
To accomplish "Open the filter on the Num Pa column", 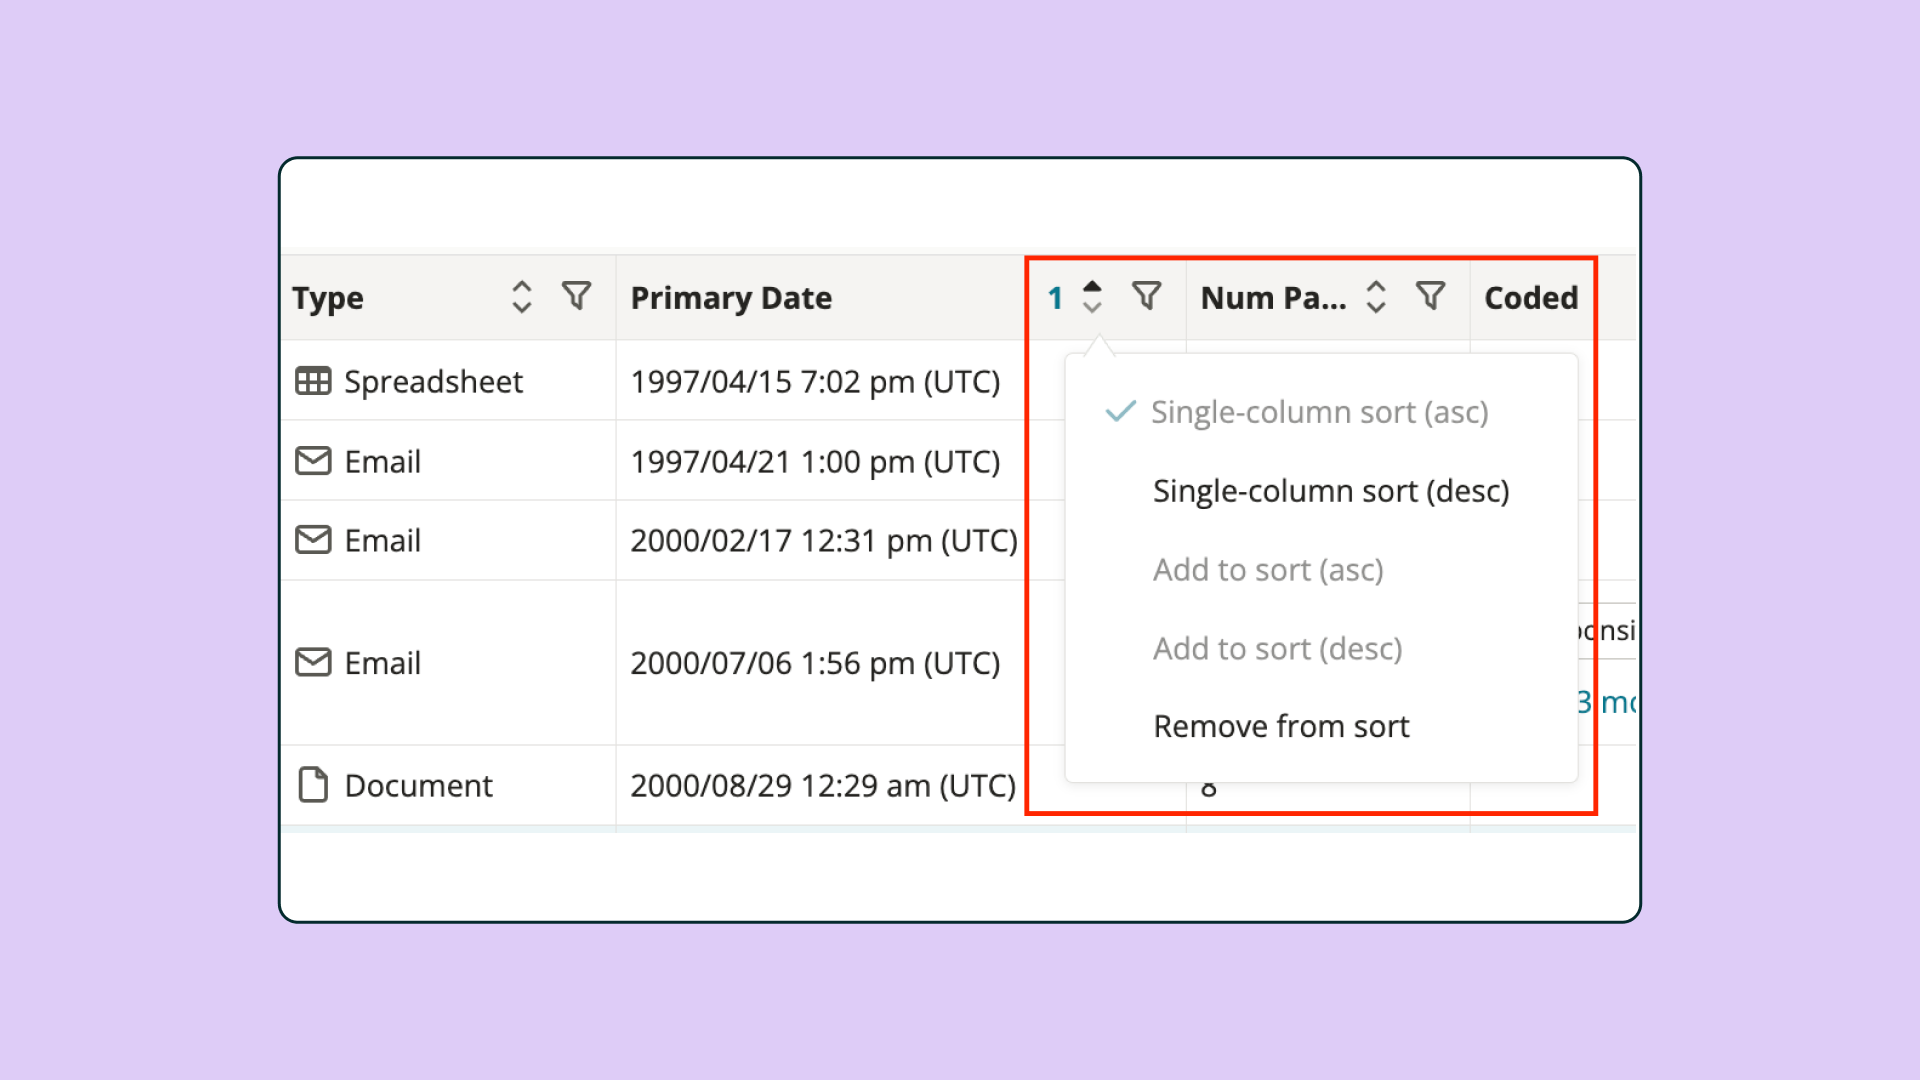I will click(x=1431, y=295).
